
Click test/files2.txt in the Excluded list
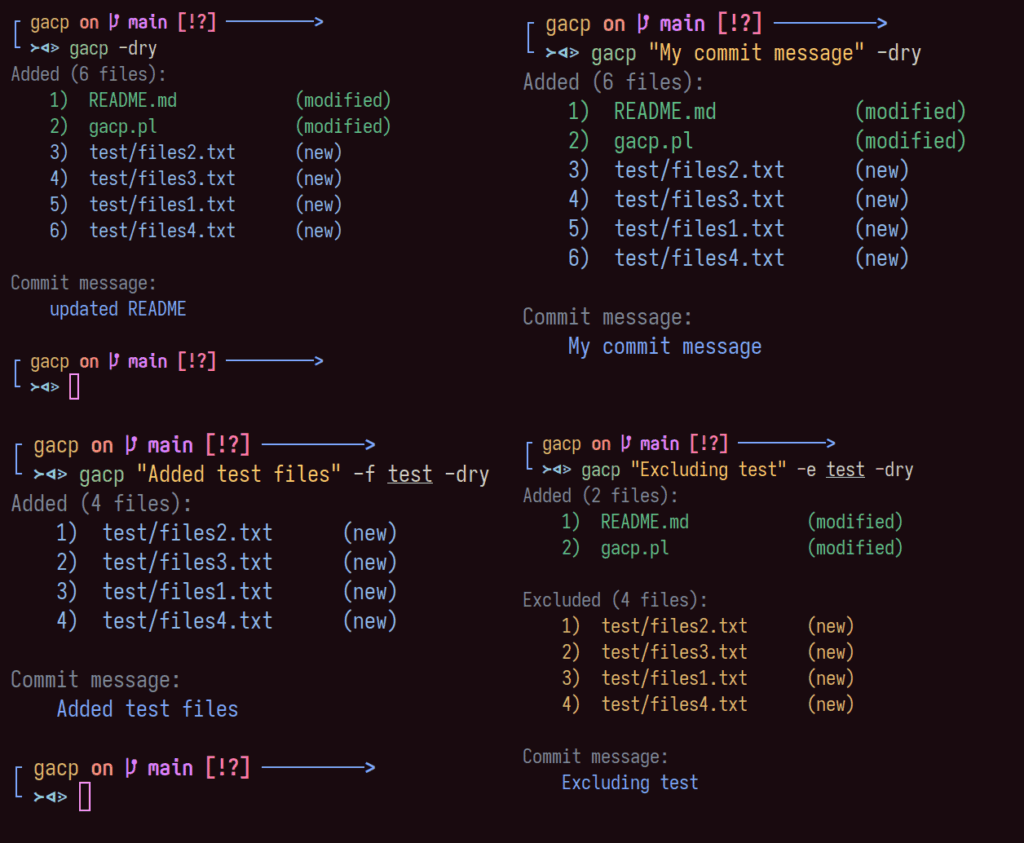[x=674, y=626]
